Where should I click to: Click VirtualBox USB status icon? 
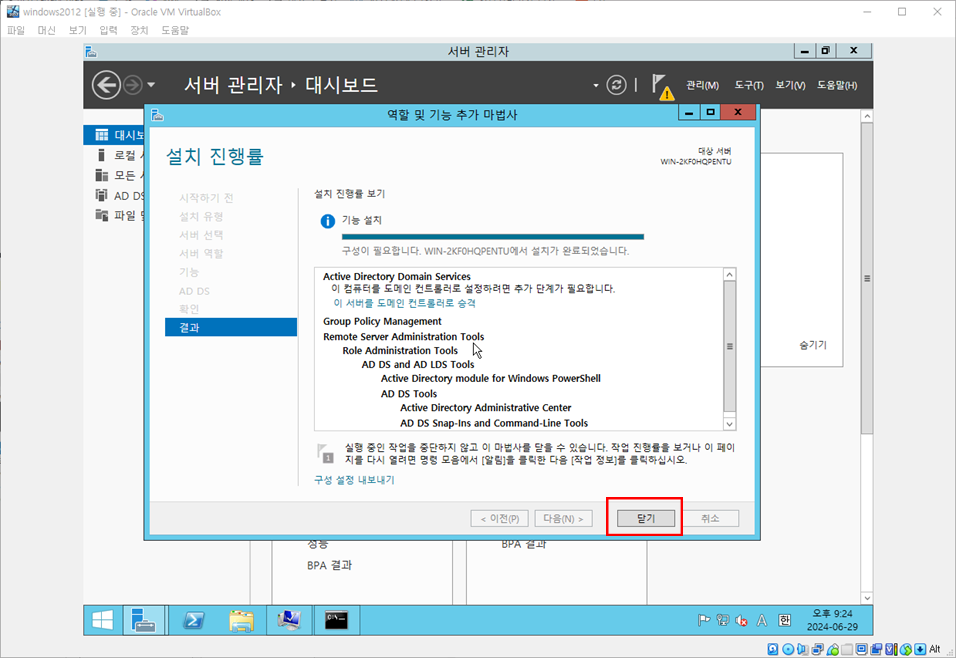click(832, 649)
